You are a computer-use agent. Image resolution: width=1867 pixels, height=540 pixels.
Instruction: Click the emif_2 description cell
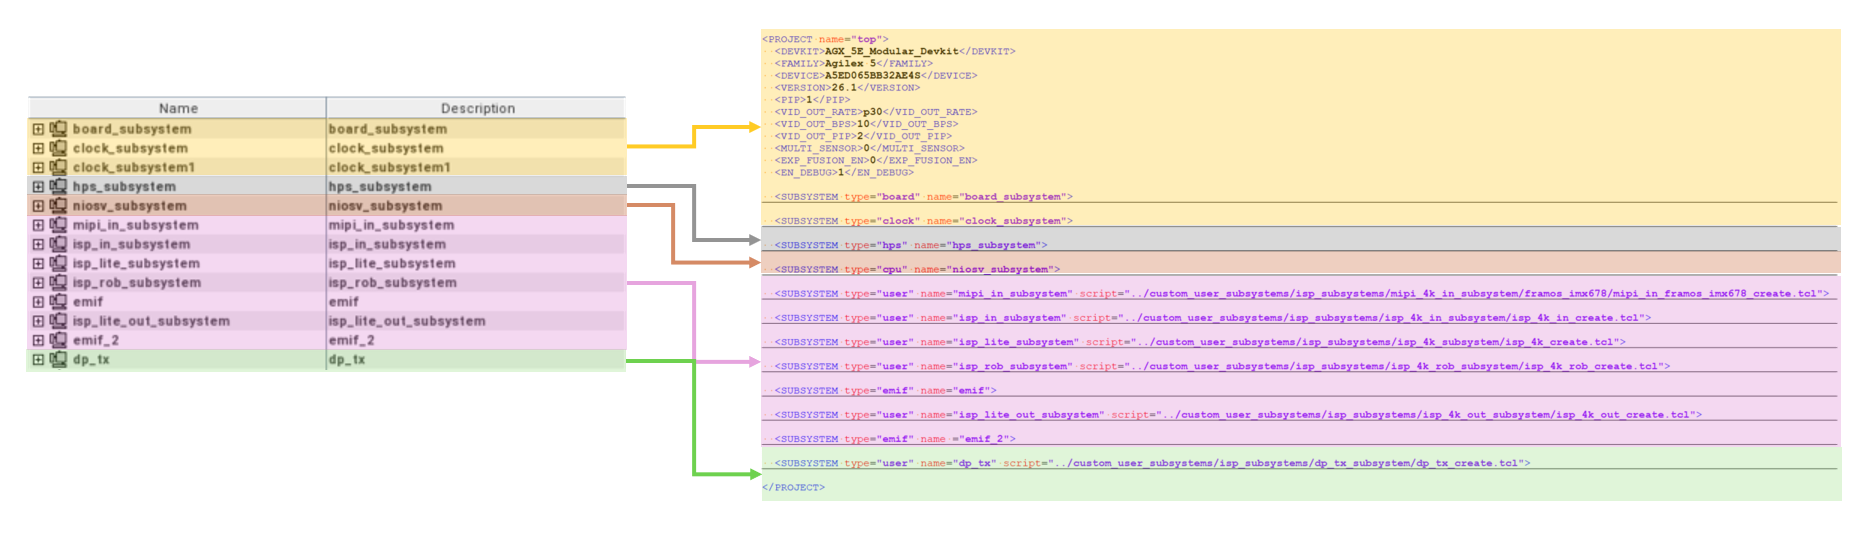(x=476, y=340)
